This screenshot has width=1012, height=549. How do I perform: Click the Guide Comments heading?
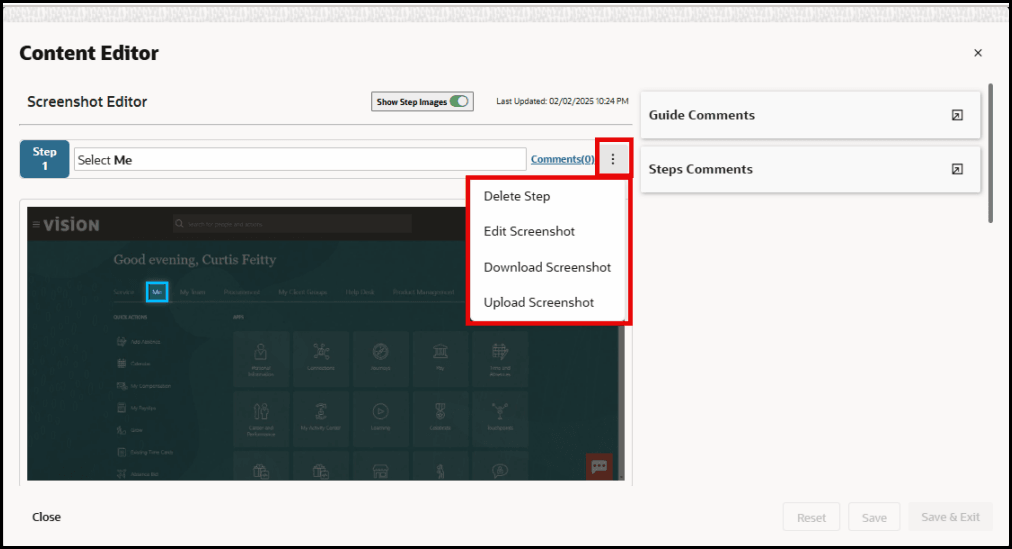(702, 115)
